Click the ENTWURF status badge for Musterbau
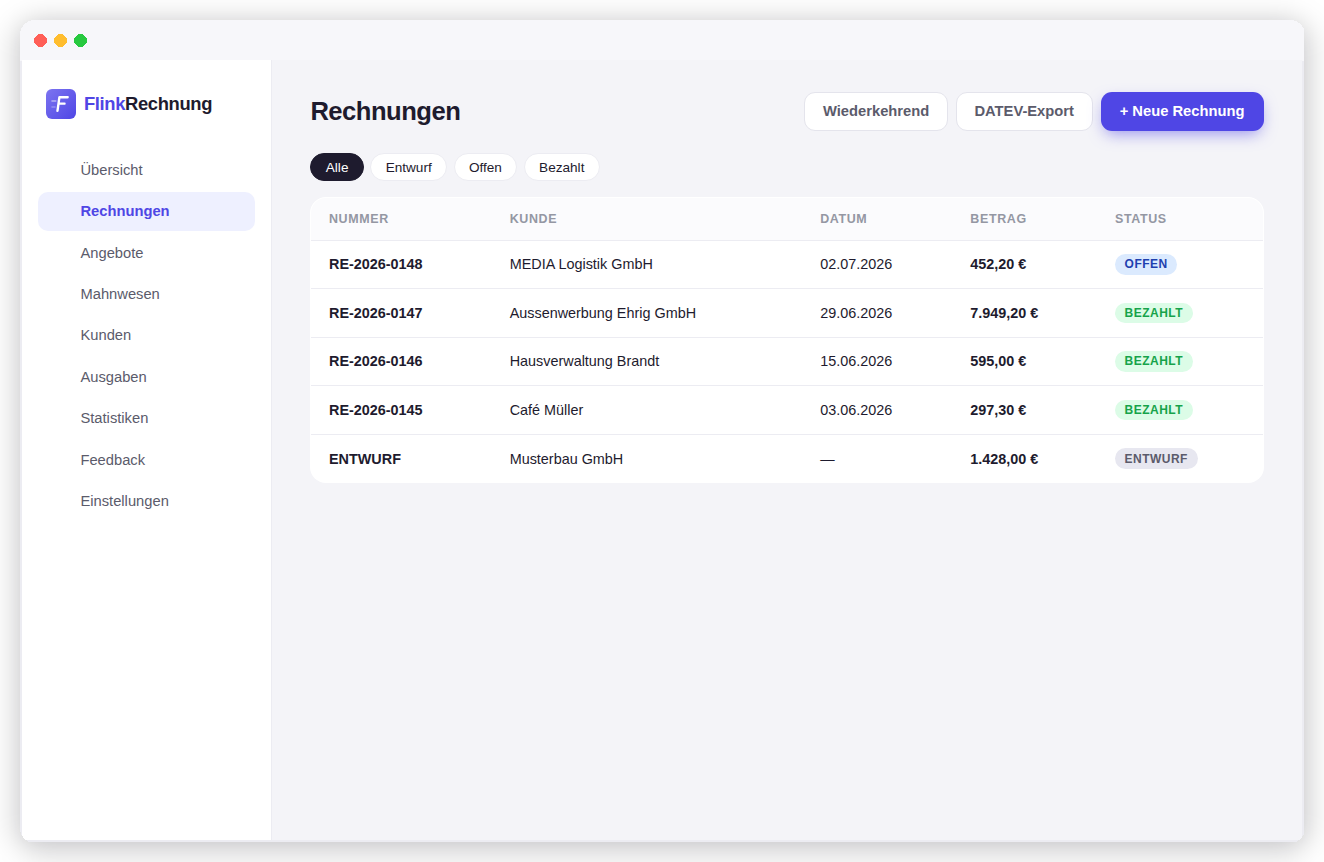Image resolution: width=1324 pixels, height=862 pixels. pyautogui.click(x=1156, y=459)
